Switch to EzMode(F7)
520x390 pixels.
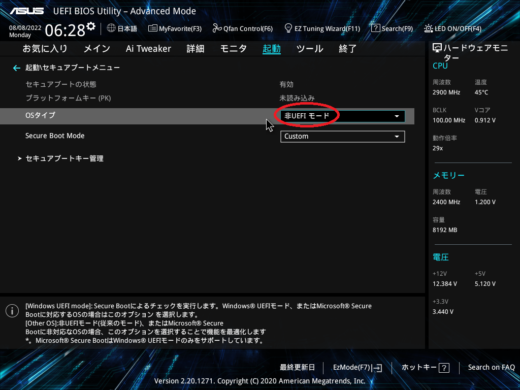click(357, 367)
